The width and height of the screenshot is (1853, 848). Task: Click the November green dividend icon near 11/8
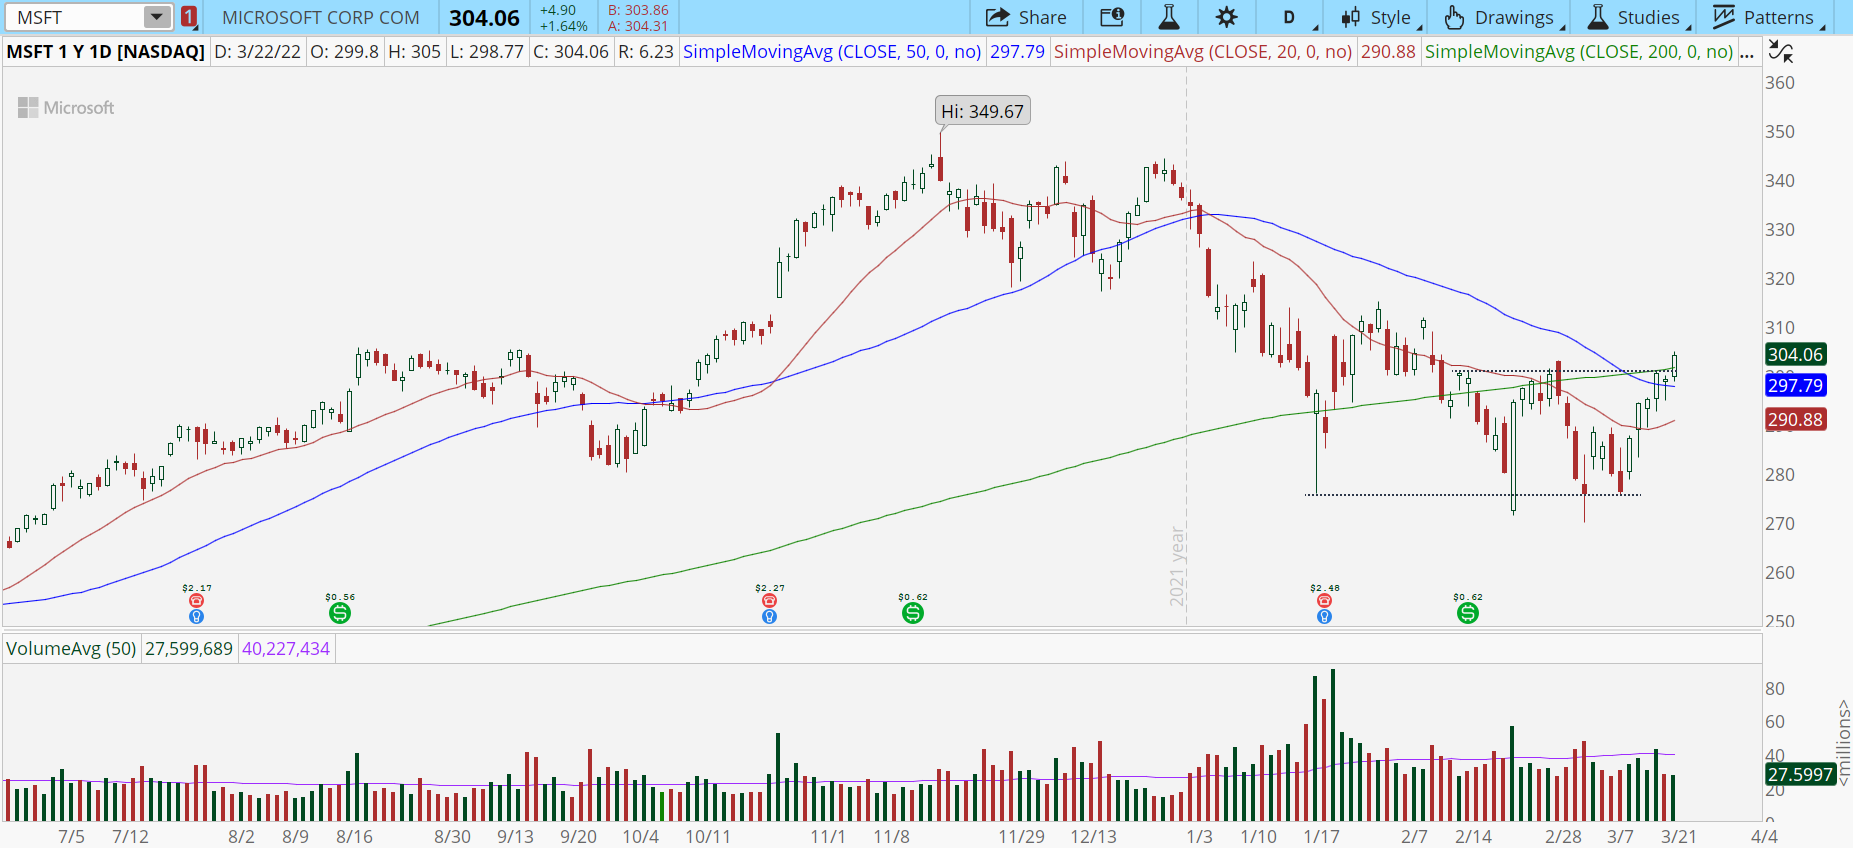913,613
